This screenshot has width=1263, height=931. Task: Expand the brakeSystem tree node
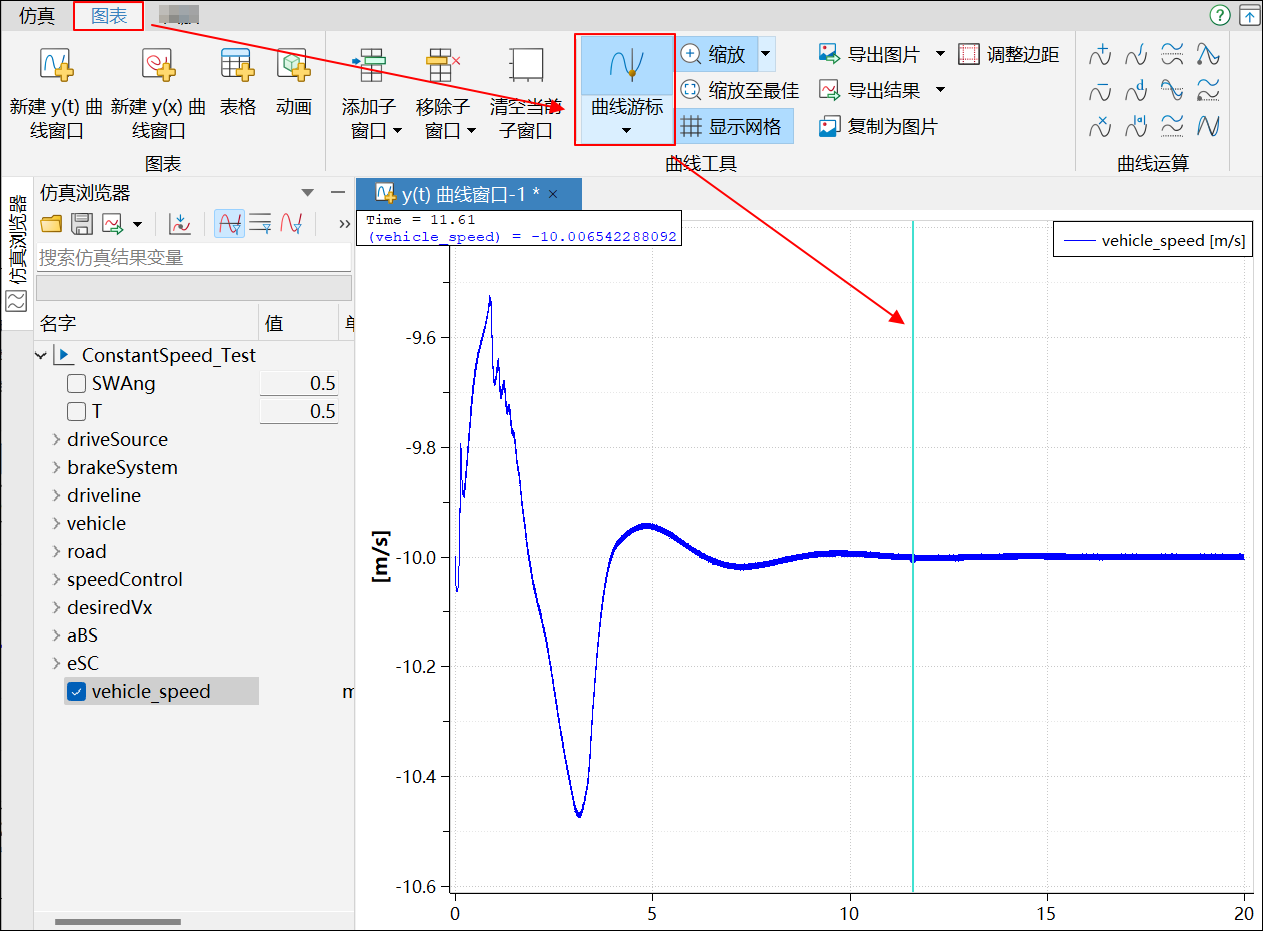[x=56, y=468]
